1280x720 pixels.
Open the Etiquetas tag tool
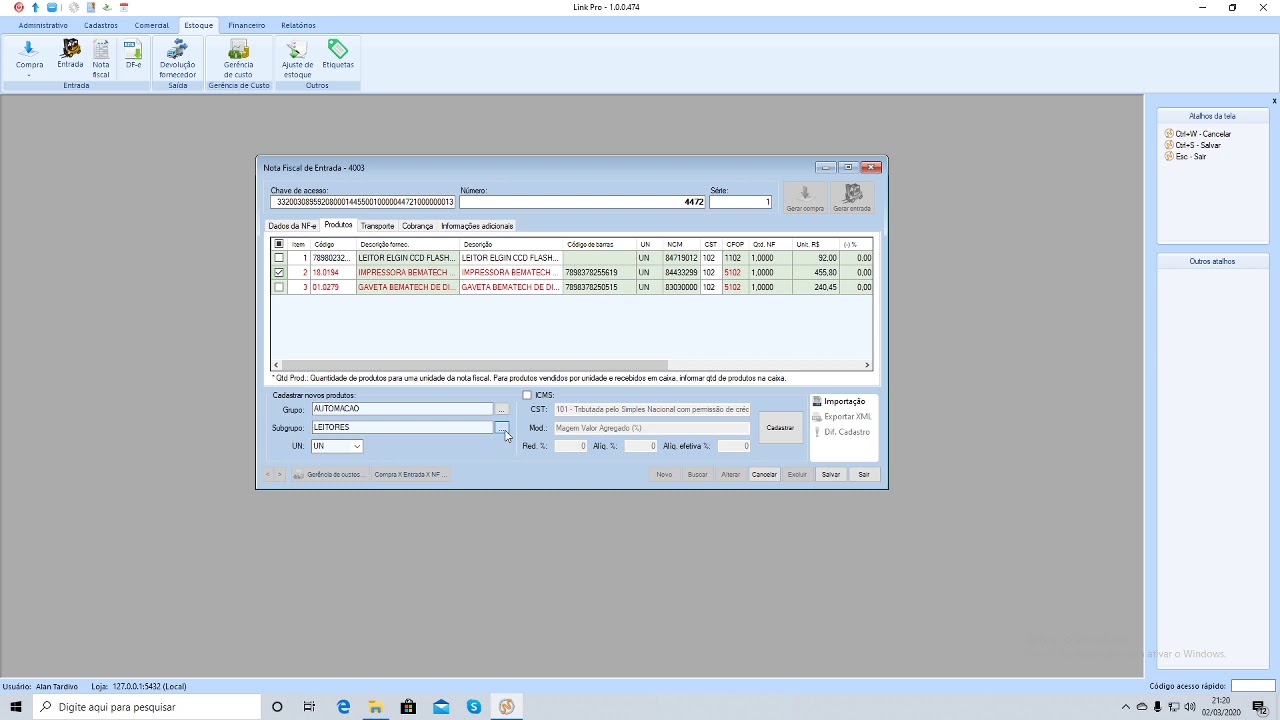tap(338, 54)
